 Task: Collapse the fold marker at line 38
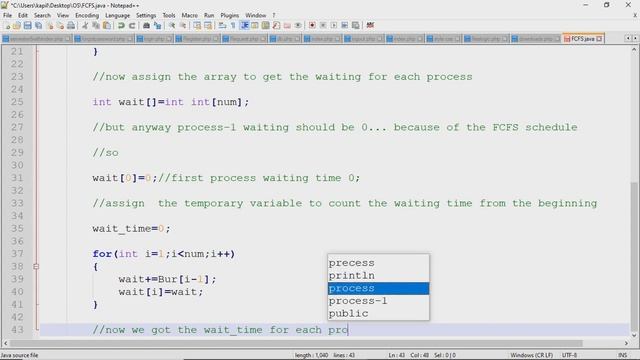pyautogui.click(x=36, y=267)
